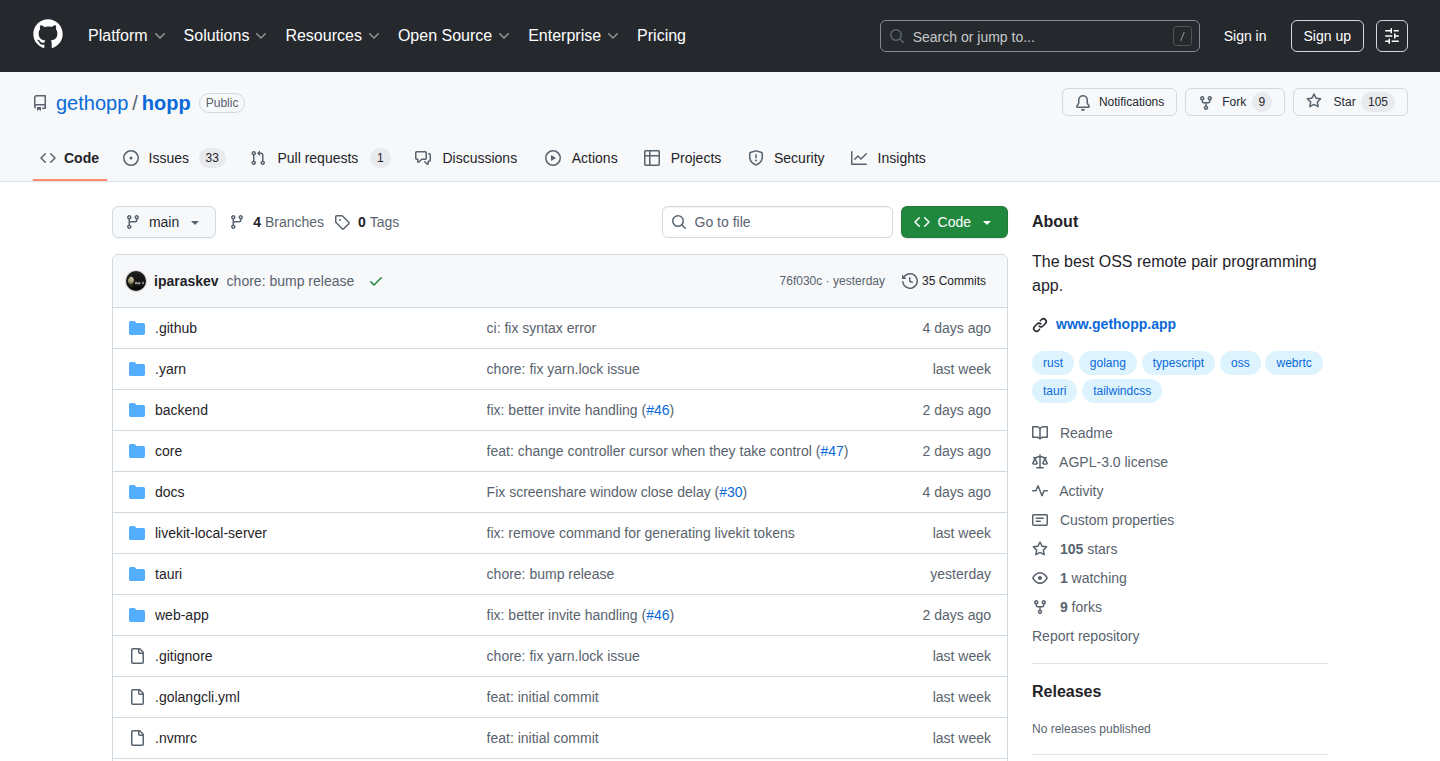The width and height of the screenshot is (1440, 761).
Task: Open pull request #30 link in docs row
Action: (731, 492)
